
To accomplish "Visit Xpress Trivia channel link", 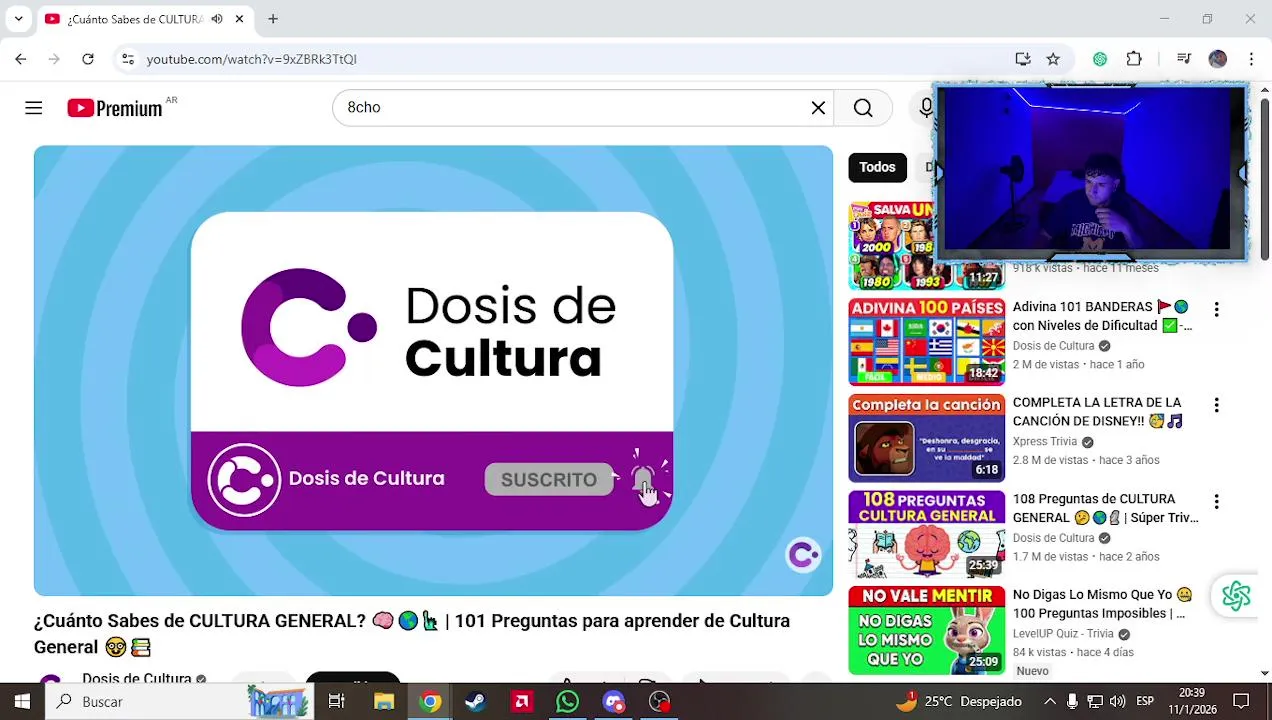I will point(1045,442).
